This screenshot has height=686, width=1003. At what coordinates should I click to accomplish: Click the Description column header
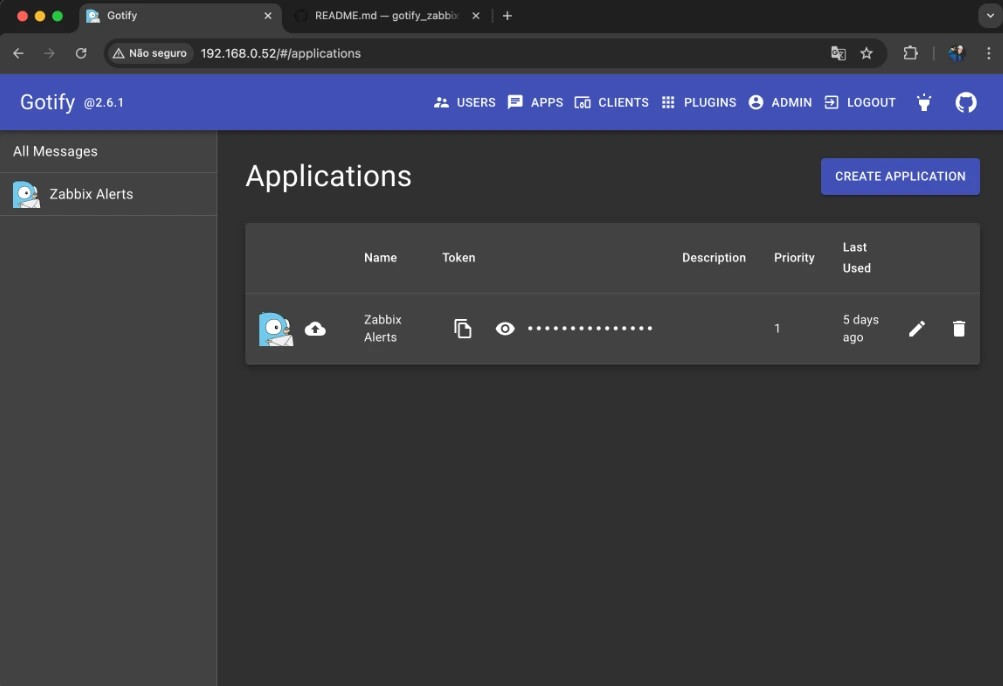(714, 258)
